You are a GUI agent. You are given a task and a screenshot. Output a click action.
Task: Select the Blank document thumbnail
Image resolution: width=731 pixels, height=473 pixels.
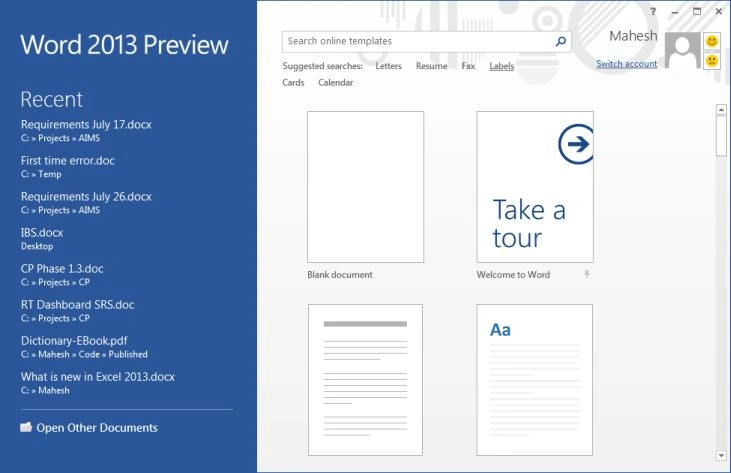tap(366, 187)
